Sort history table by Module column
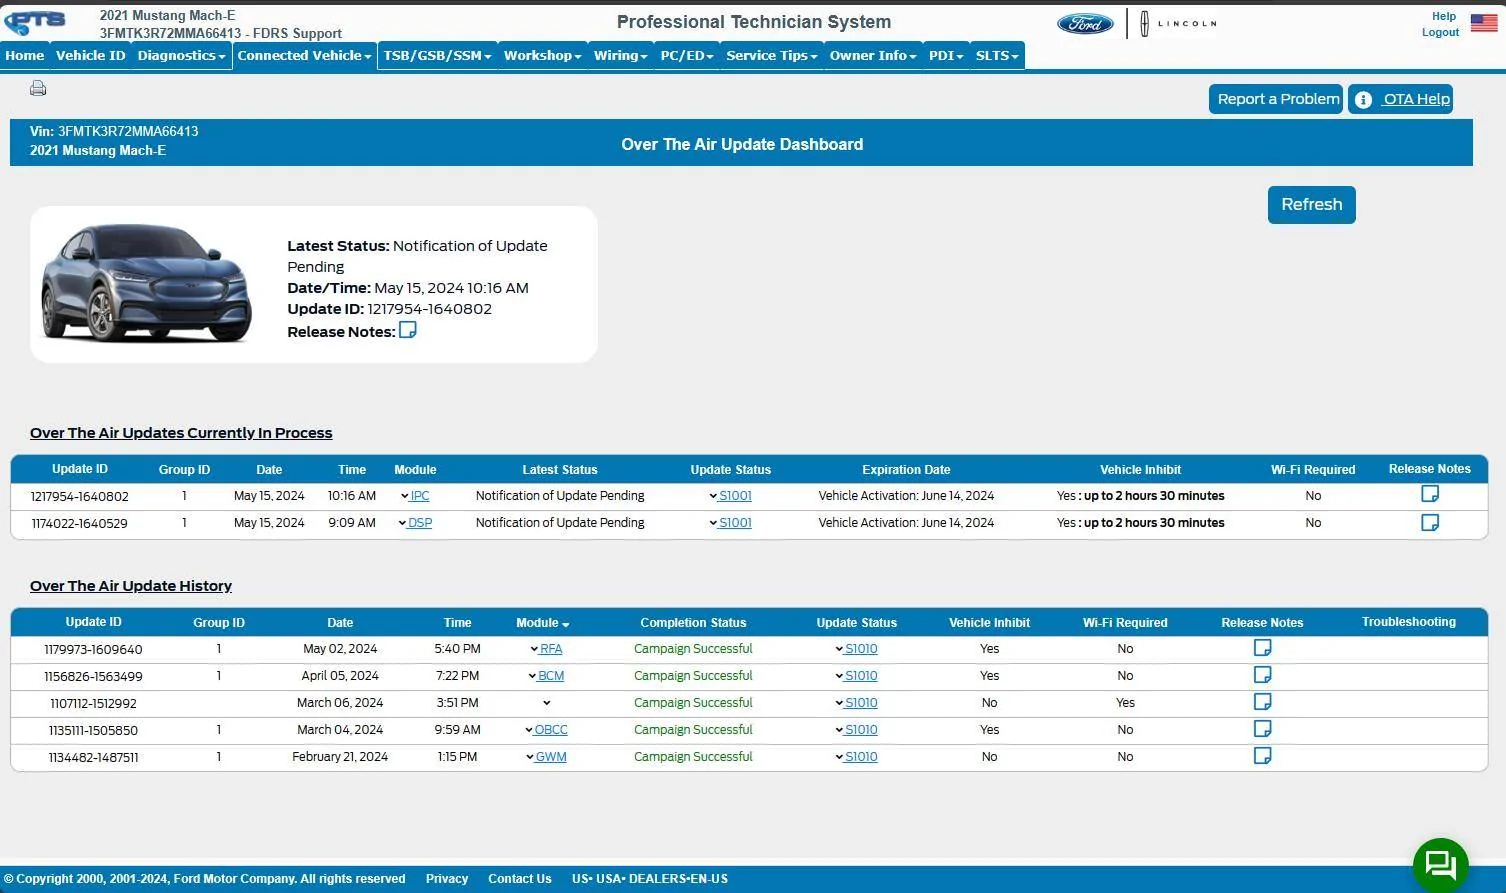Image resolution: width=1506 pixels, height=893 pixels. pos(542,623)
